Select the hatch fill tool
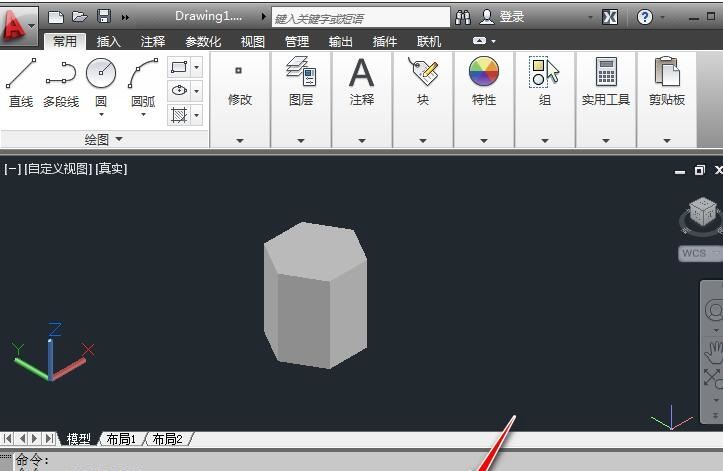This screenshot has width=723, height=471. pos(179,114)
